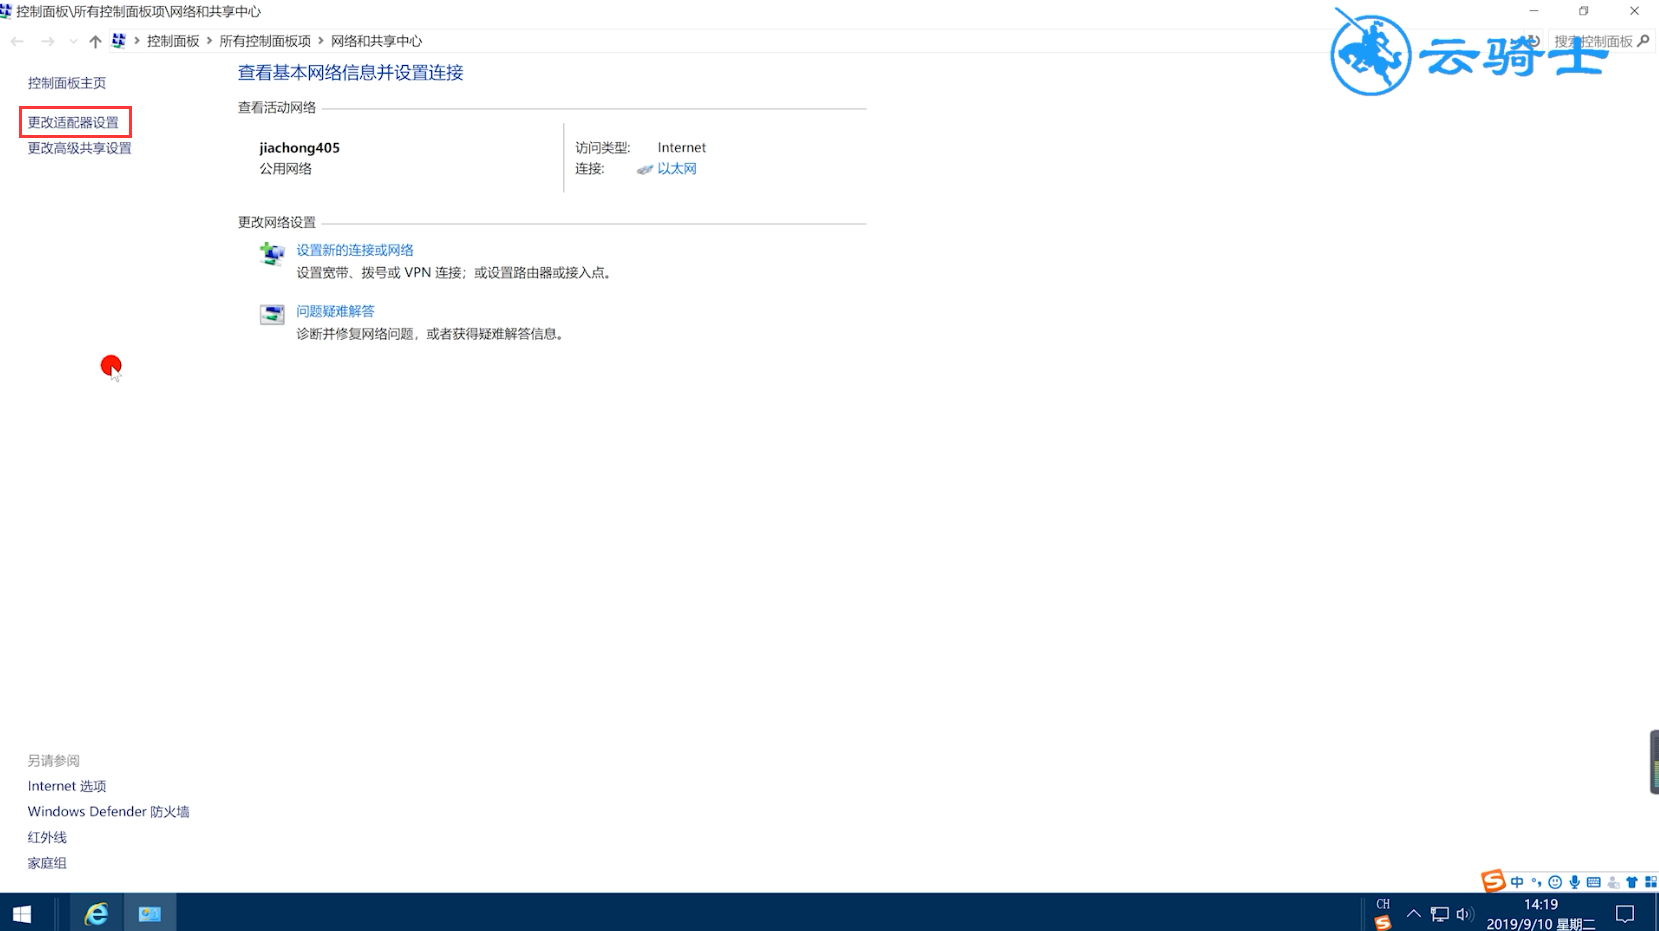Open the Sogou emoji smiley icon
Viewport: 1659px width, 931px height.
coord(1555,882)
